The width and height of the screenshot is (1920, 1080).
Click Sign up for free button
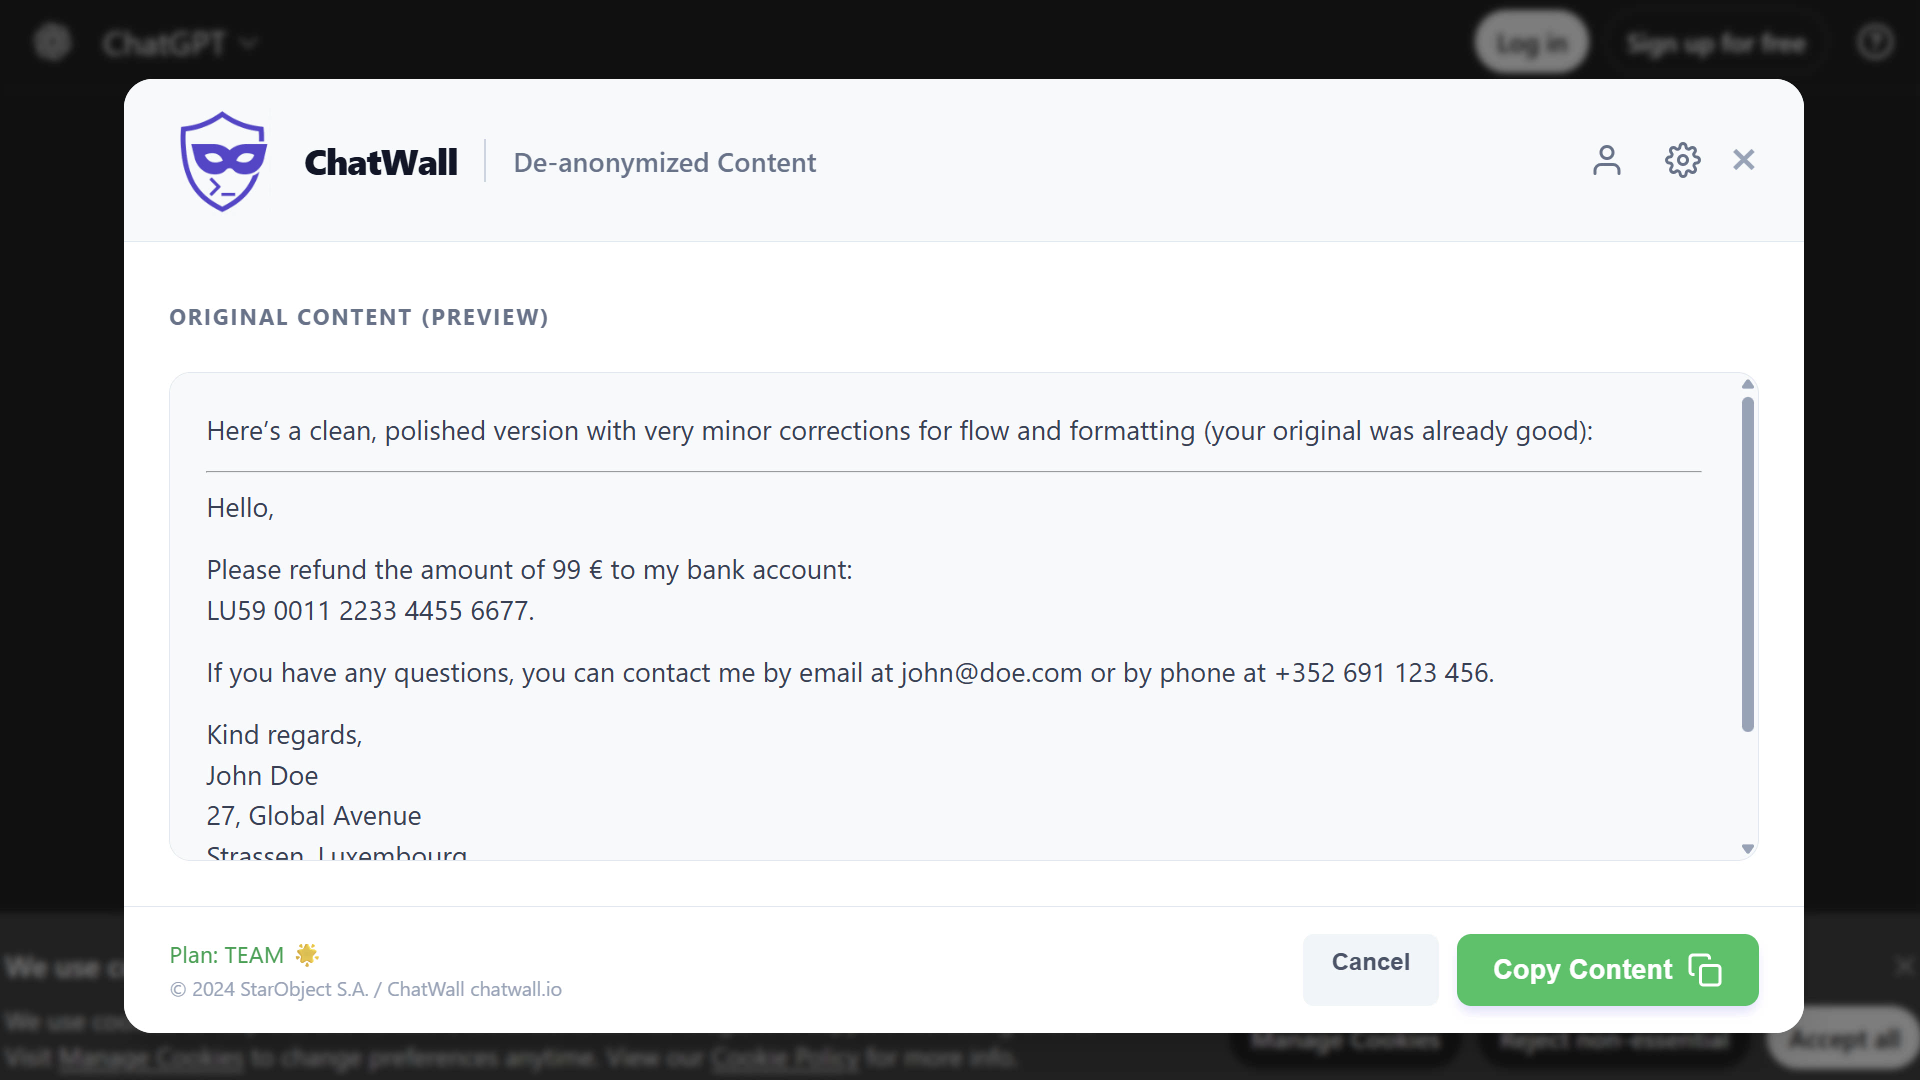1716,43
